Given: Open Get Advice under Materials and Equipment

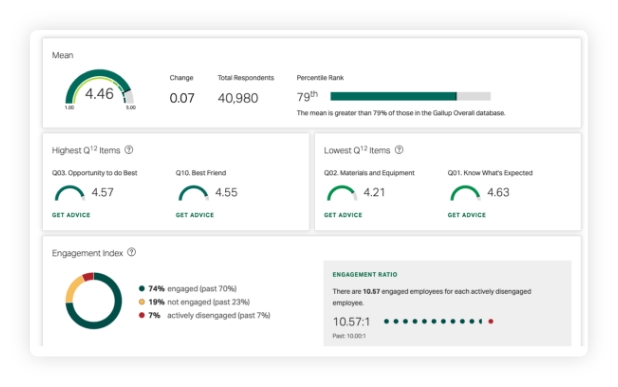Looking at the screenshot, I should tap(343, 215).
